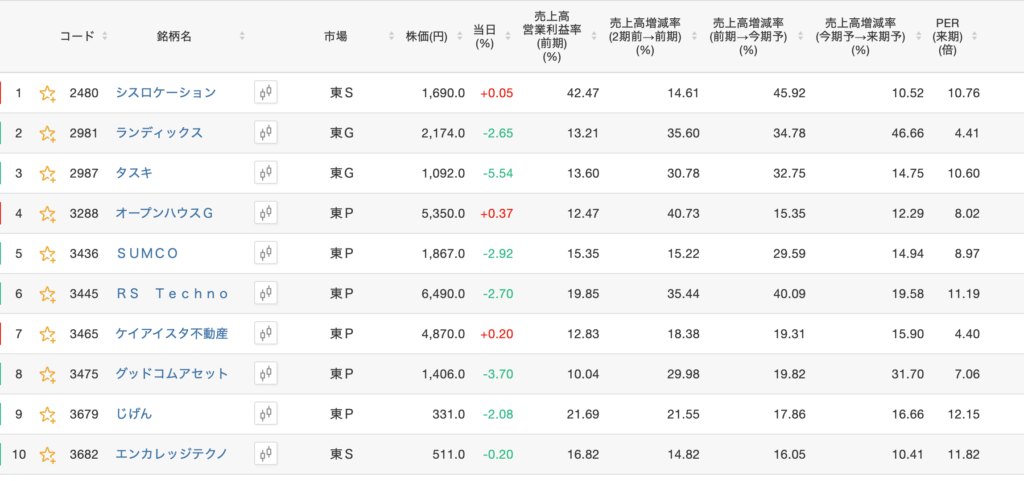This screenshot has width=1024, height=481.
Task: Open SUMCO candlestick chart icon
Action: click(x=266, y=253)
